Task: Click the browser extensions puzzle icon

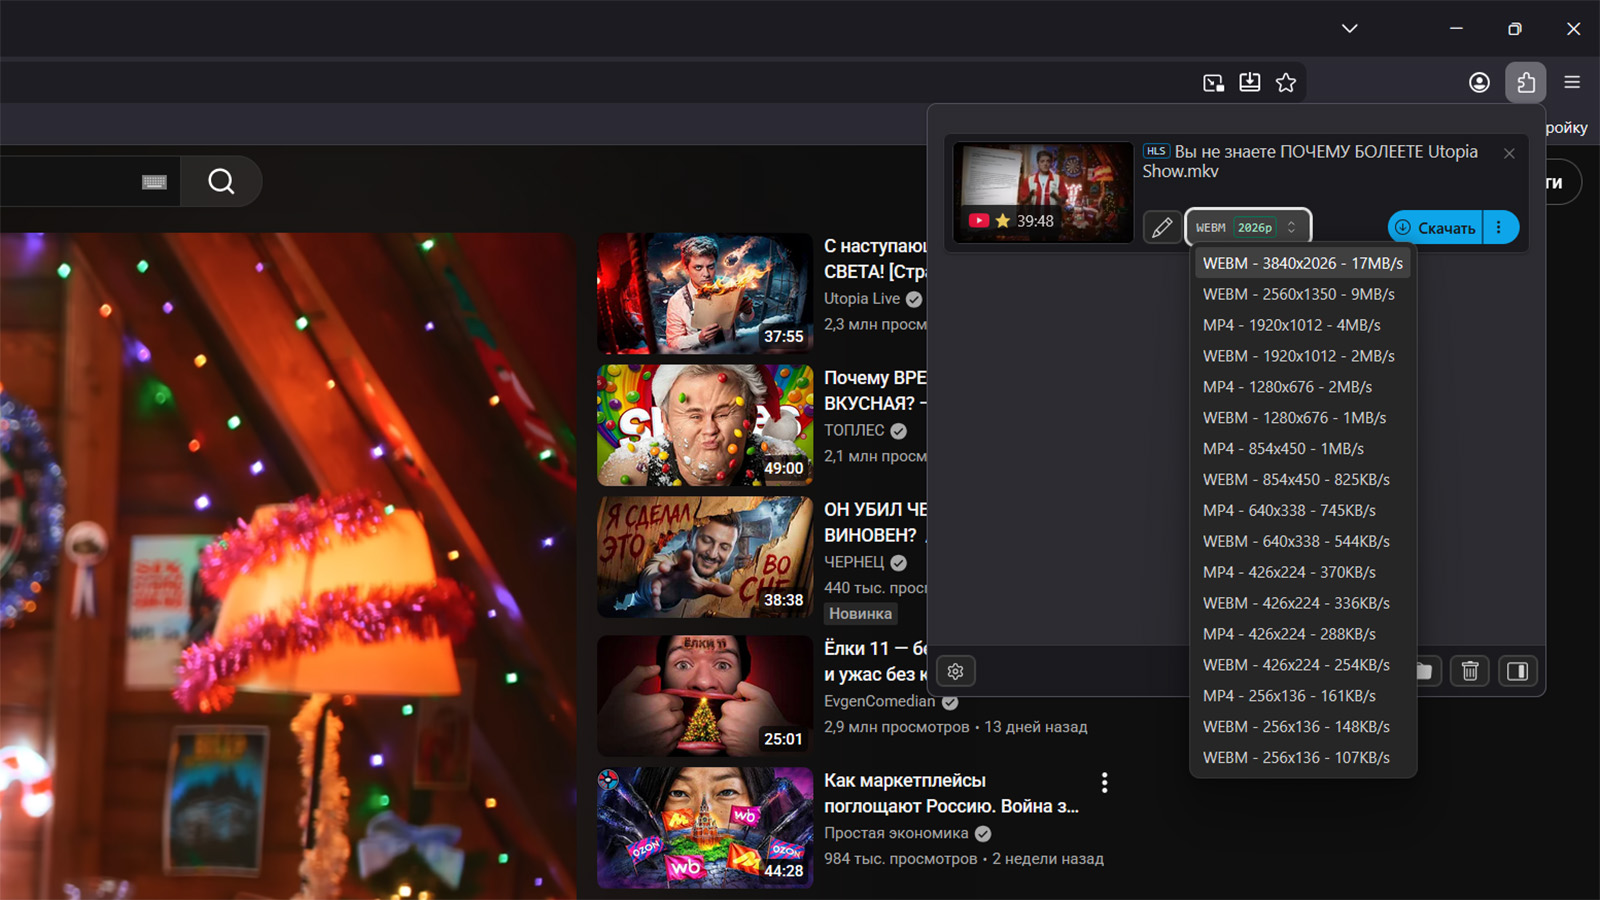Action: tap(1525, 83)
